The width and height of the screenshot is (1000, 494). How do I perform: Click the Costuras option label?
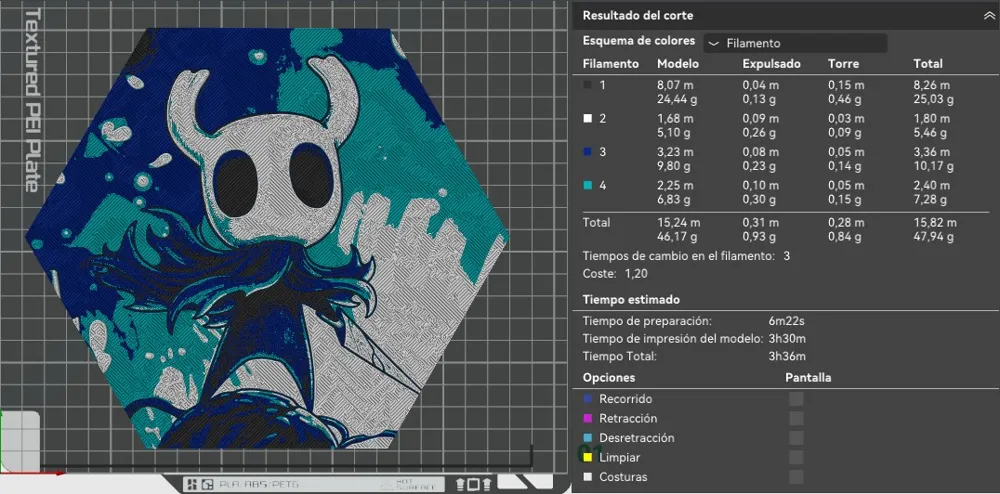click(x=623, y=477)
